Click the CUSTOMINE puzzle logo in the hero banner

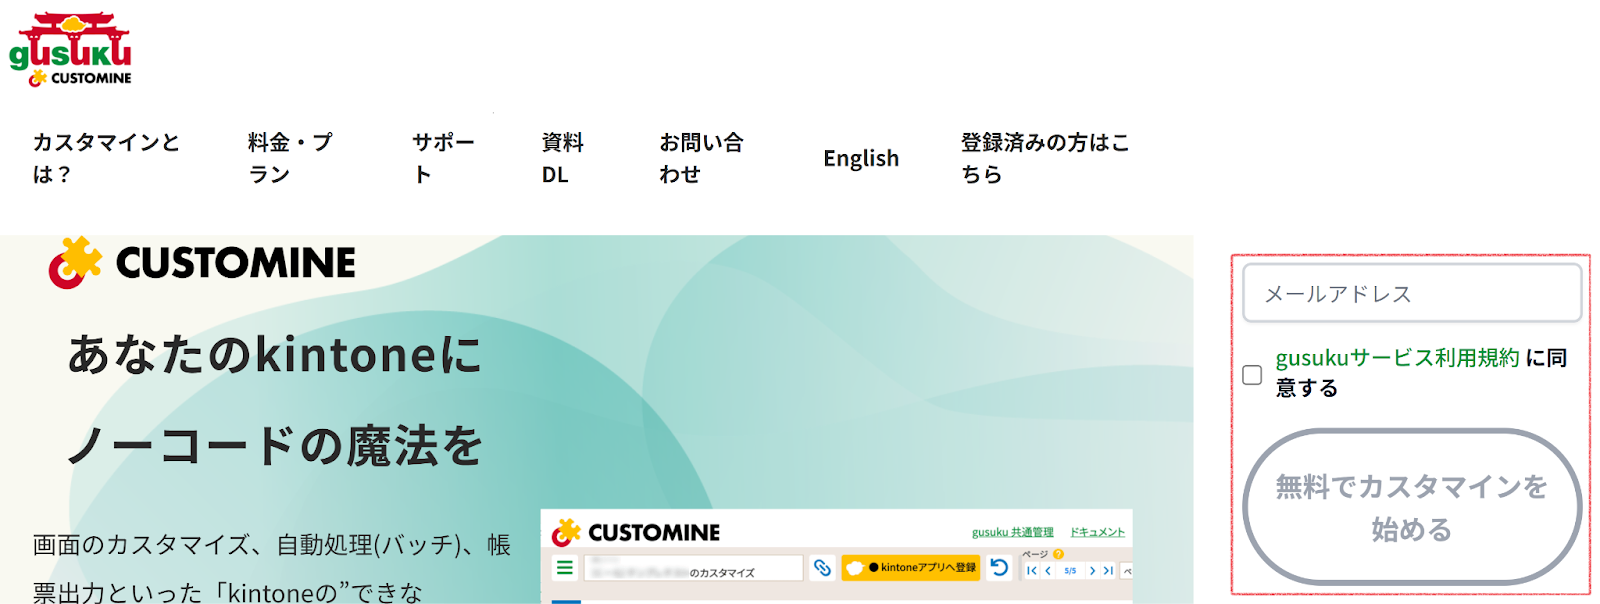(202, 263)
